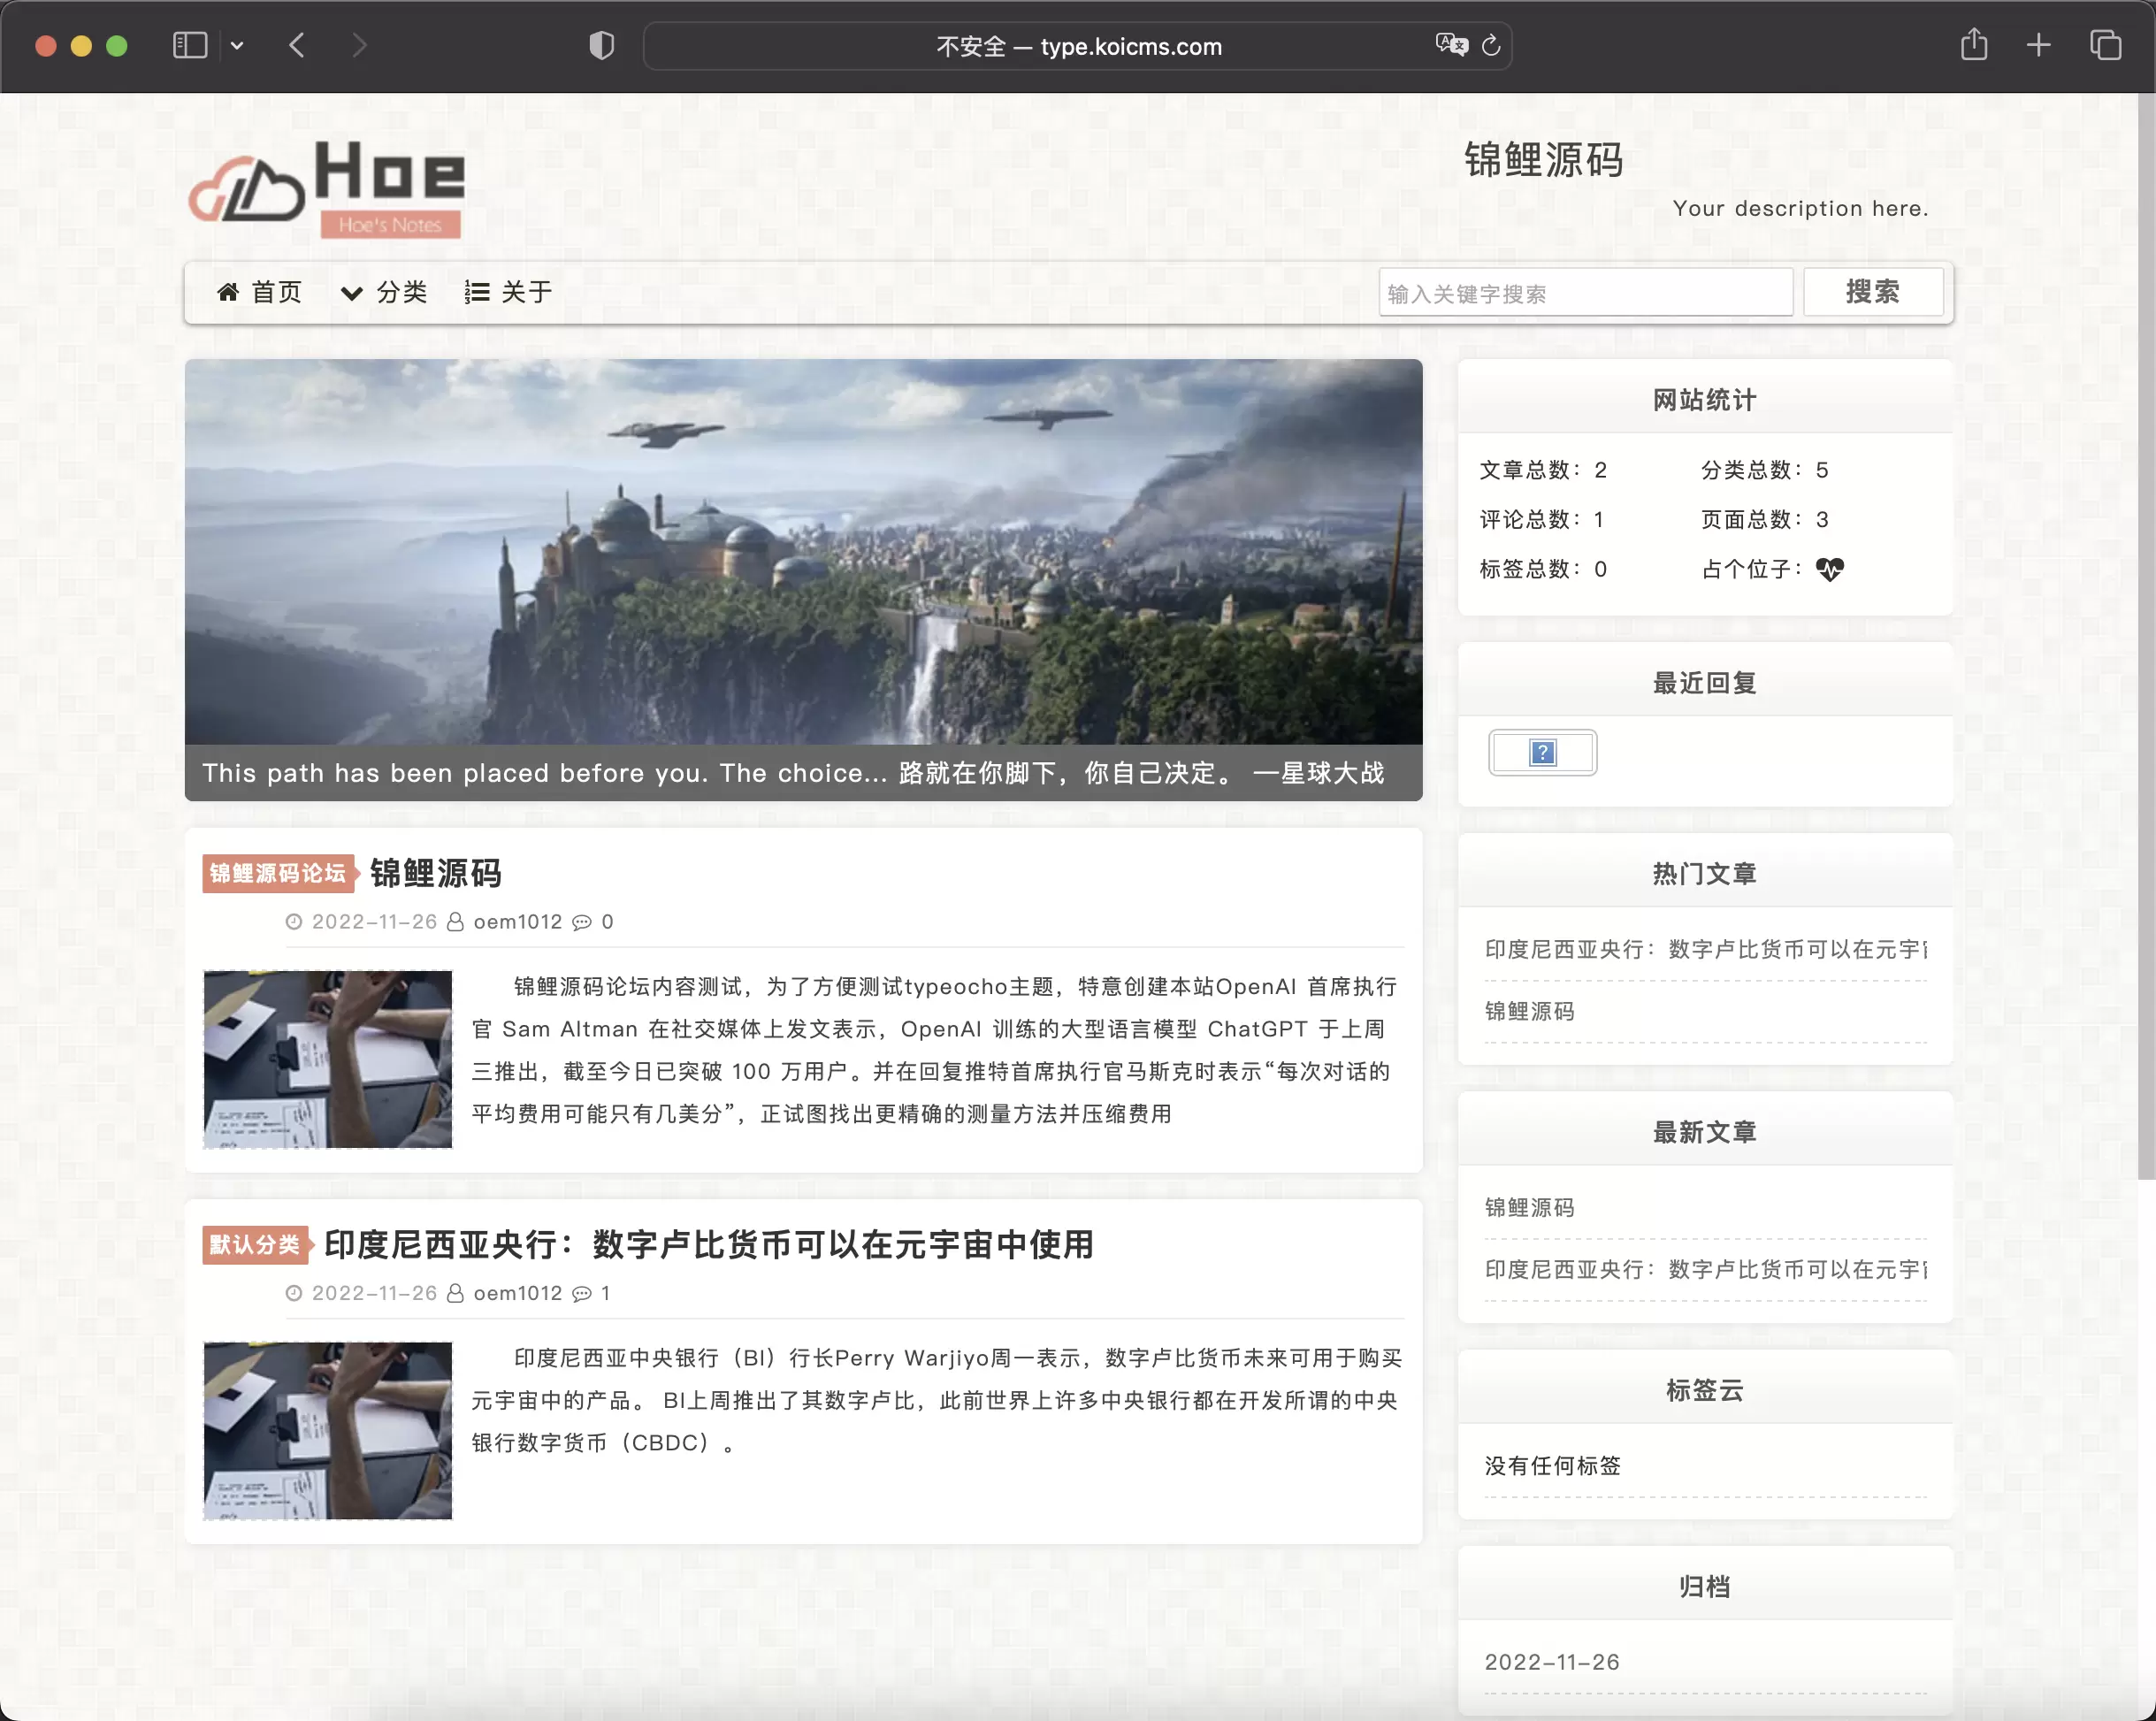This screenshot has width=2156, height=1721.
Task: Open the privacy shield report icon
Action: click(601, 45)
